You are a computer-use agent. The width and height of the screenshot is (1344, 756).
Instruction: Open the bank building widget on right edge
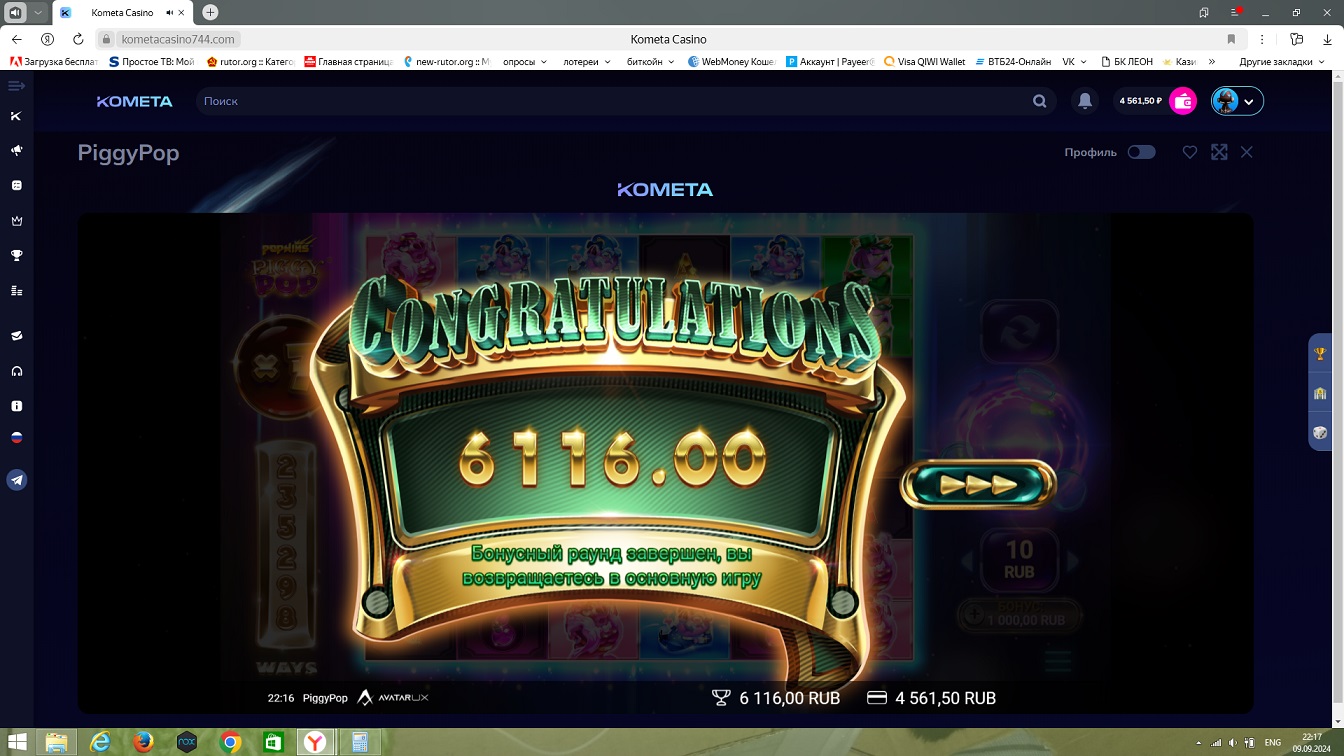tap(1320, 393)
